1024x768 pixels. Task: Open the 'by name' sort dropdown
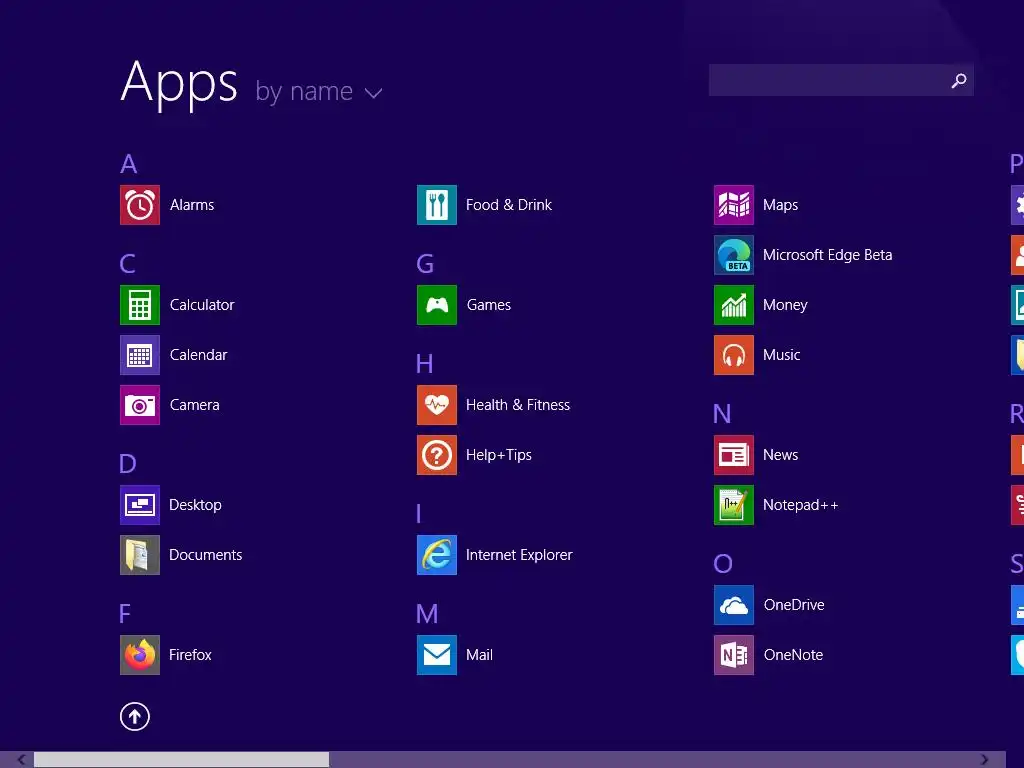319,92
